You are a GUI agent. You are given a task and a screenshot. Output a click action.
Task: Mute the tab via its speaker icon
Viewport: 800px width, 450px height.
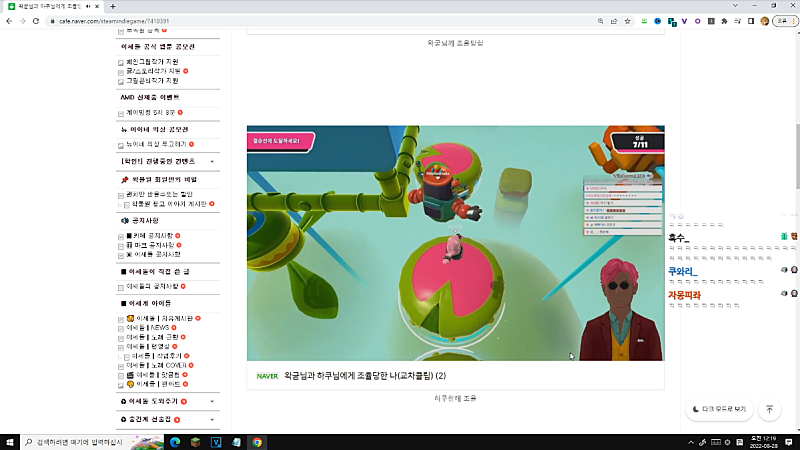click(x=88, y=7)
